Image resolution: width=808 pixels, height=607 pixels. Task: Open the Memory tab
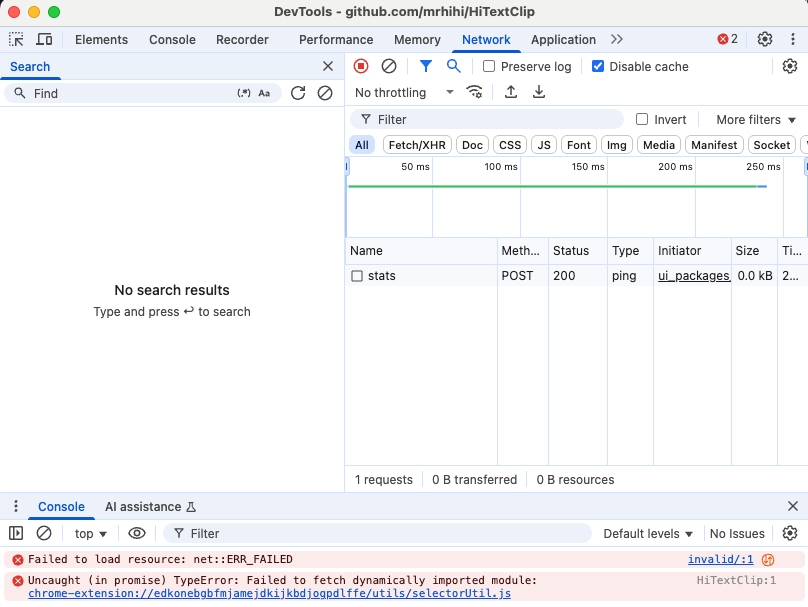(x=417, y=40)
